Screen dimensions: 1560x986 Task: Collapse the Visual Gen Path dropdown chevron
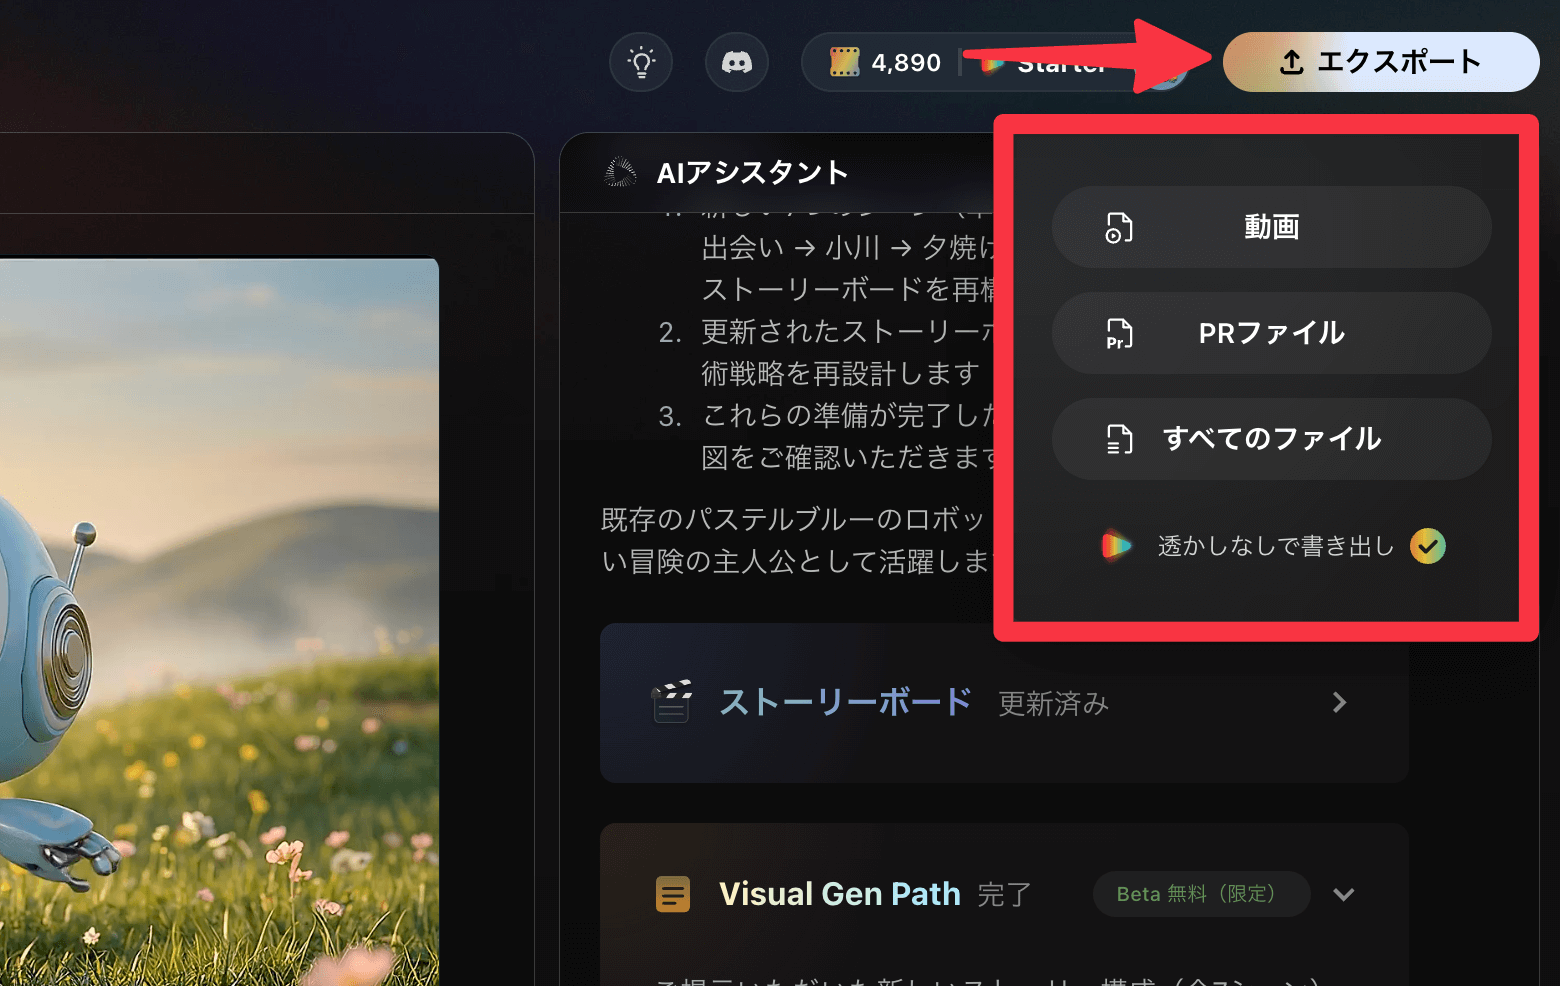point(1344,894)
